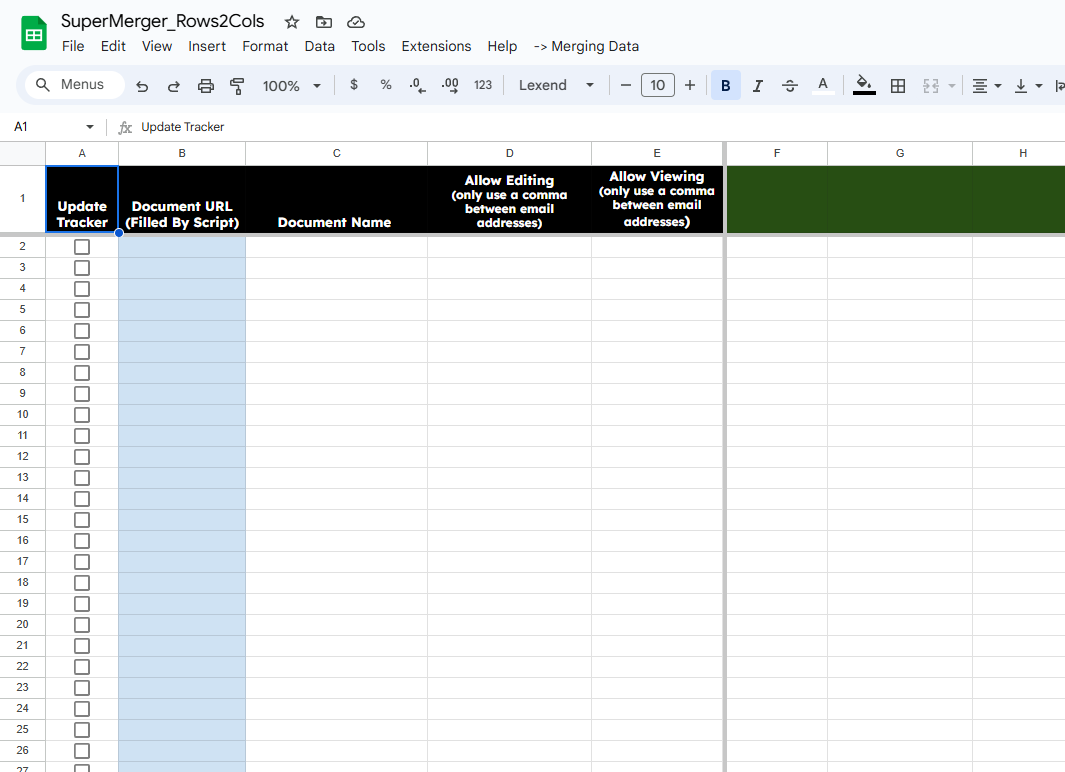Viewport: 1065px width, 772px height.
Task: Toggle strikethrough formatting
Action: pyautogui.click(x=790, y=86)
